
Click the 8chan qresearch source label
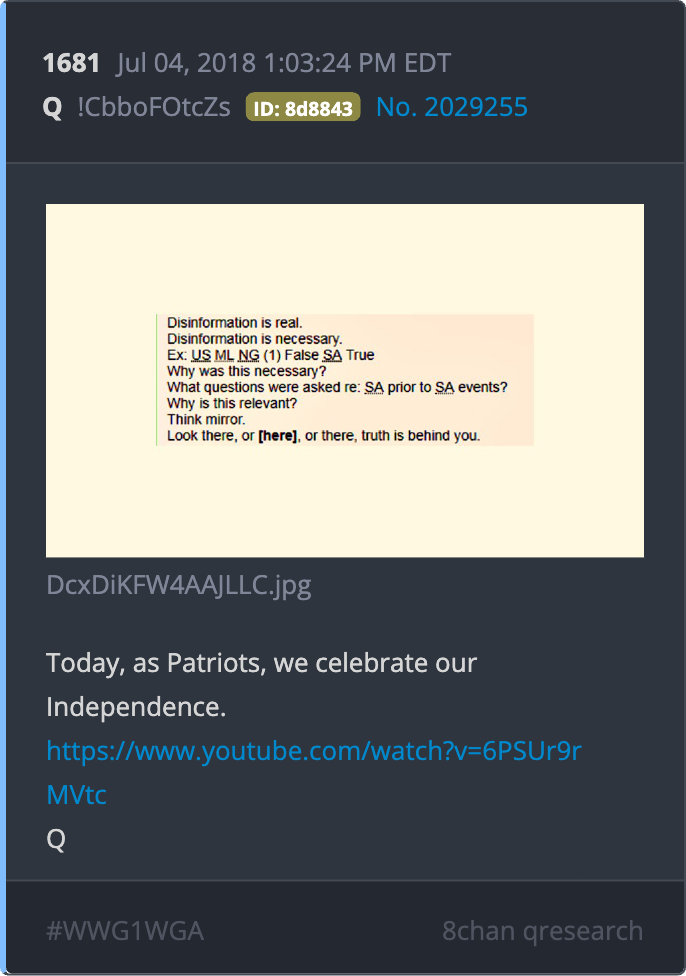[x=542, y=931]
